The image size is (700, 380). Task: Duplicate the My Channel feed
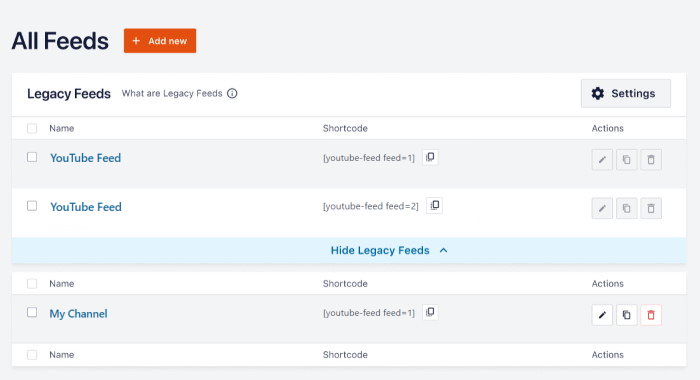click(x=627, y=315)
